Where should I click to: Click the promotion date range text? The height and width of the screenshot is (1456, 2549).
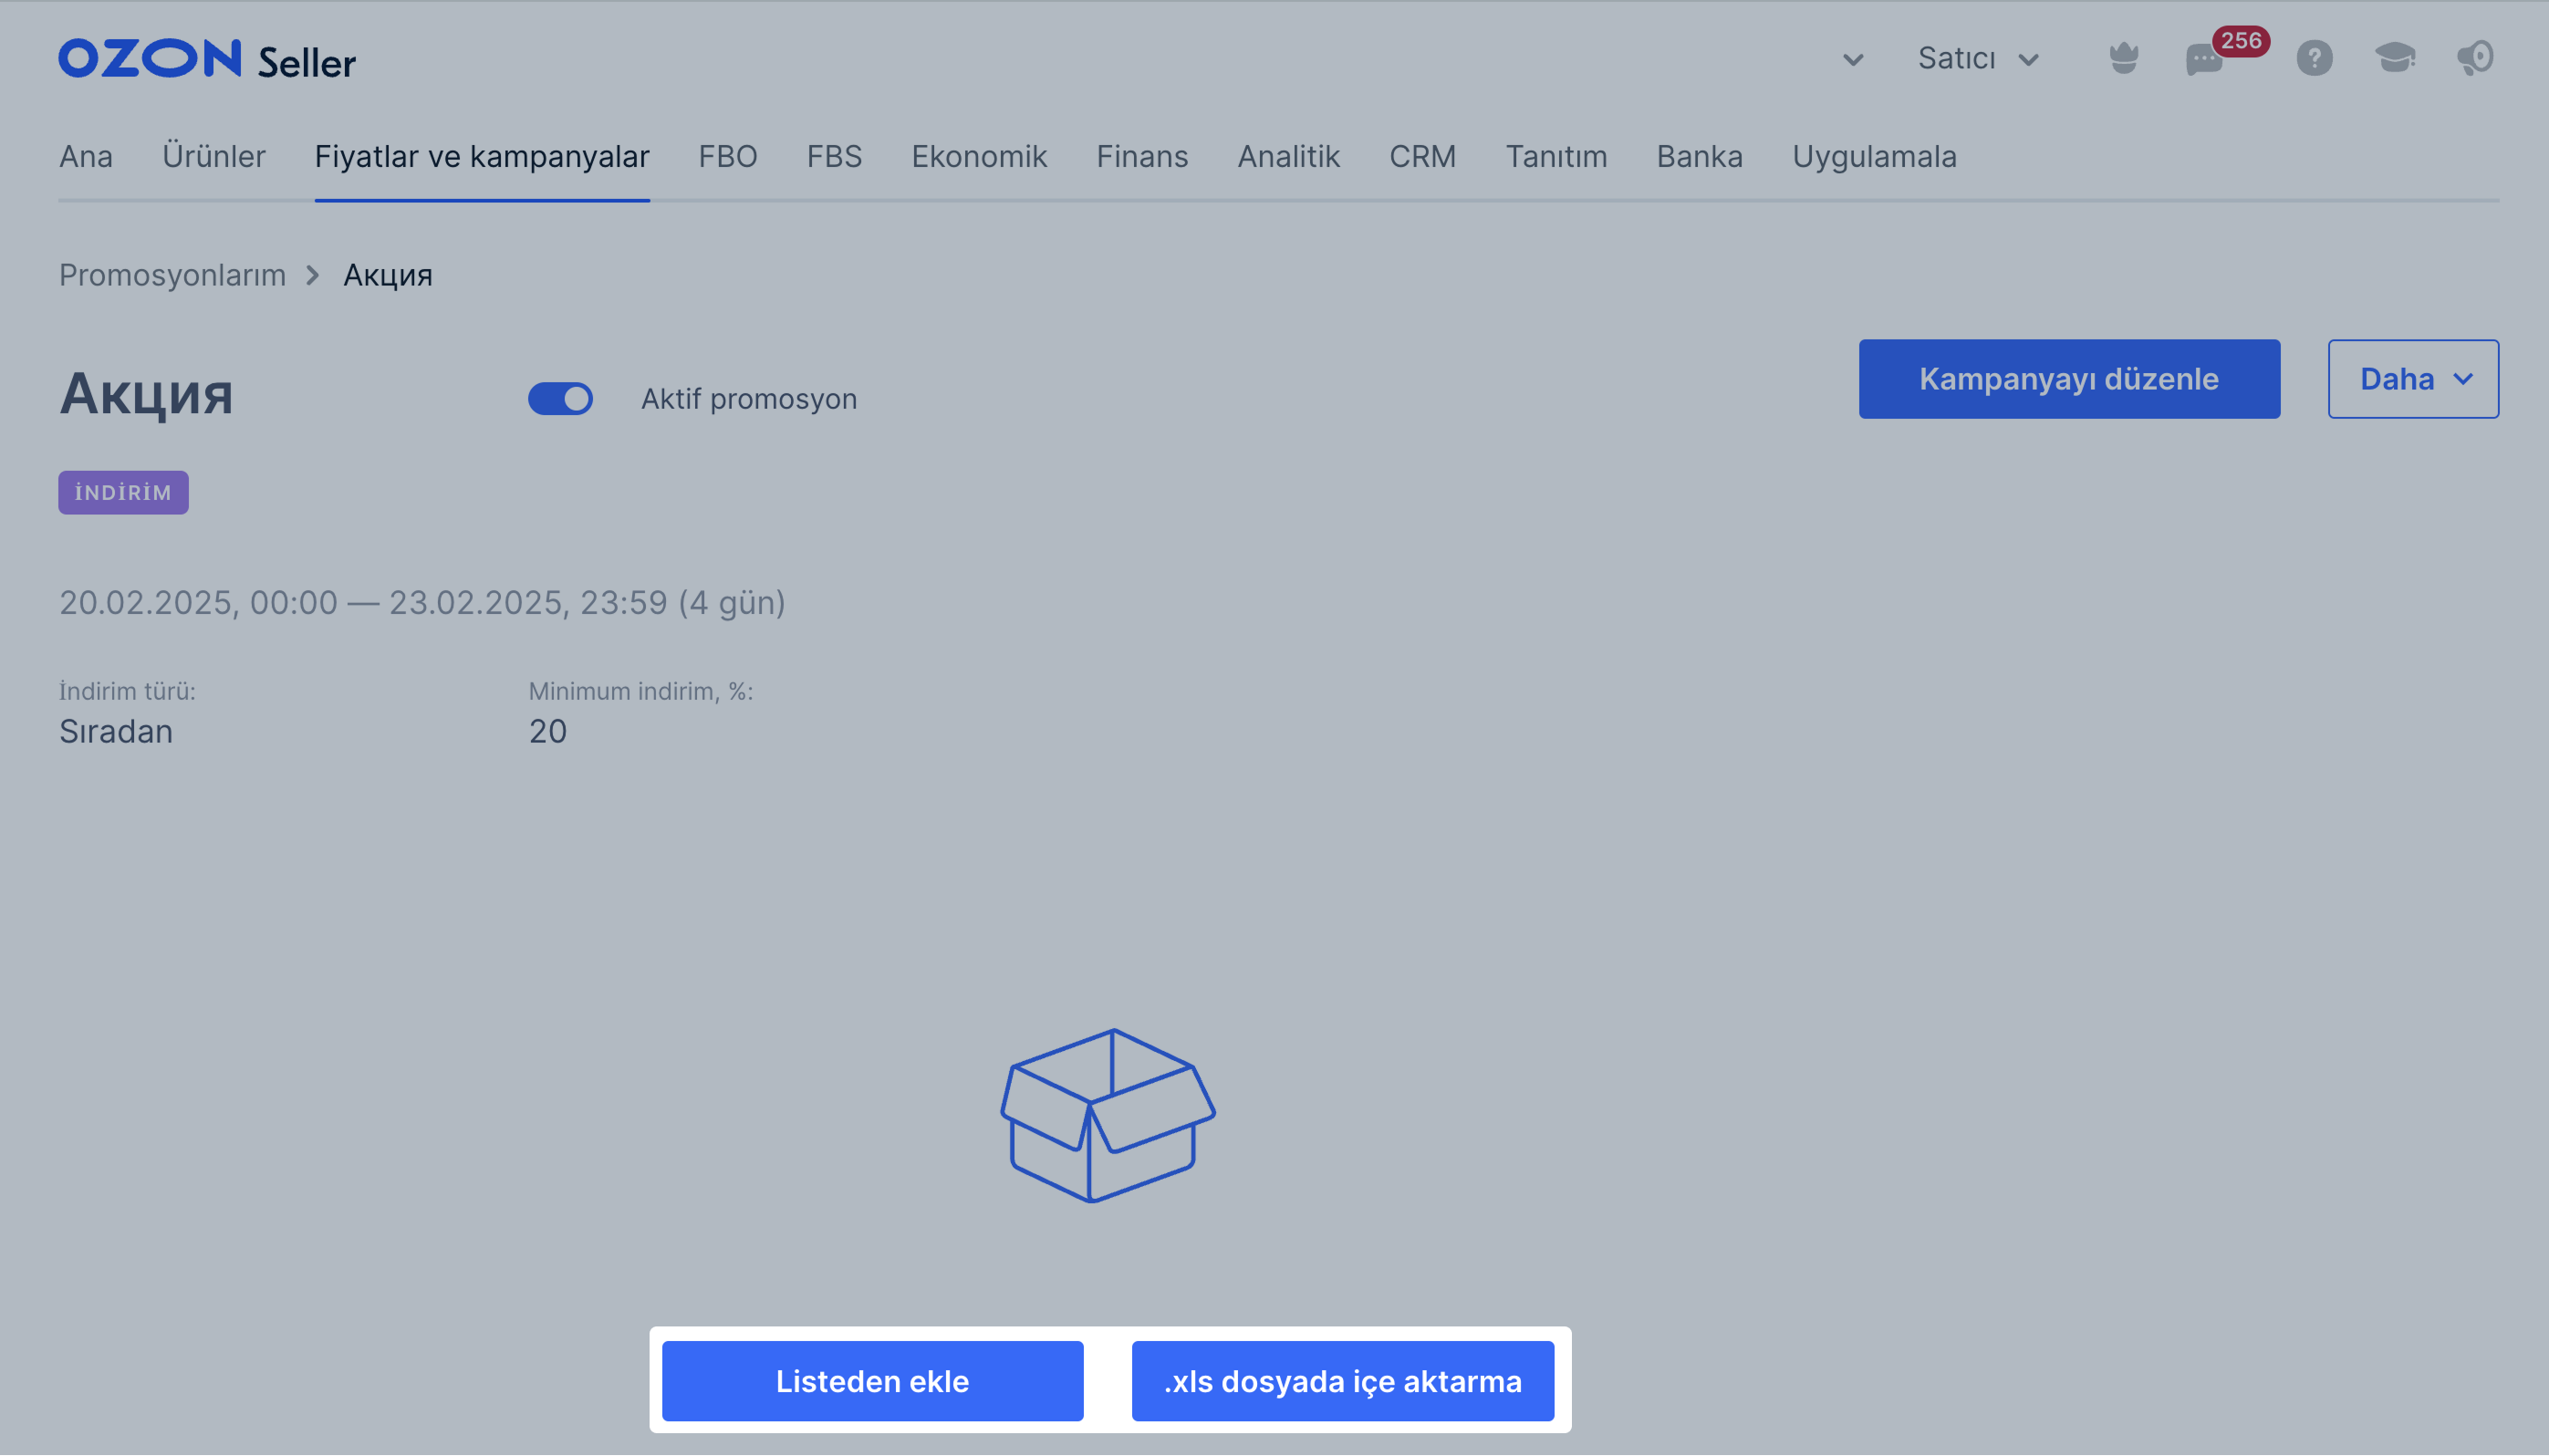[x=422, y=603]
